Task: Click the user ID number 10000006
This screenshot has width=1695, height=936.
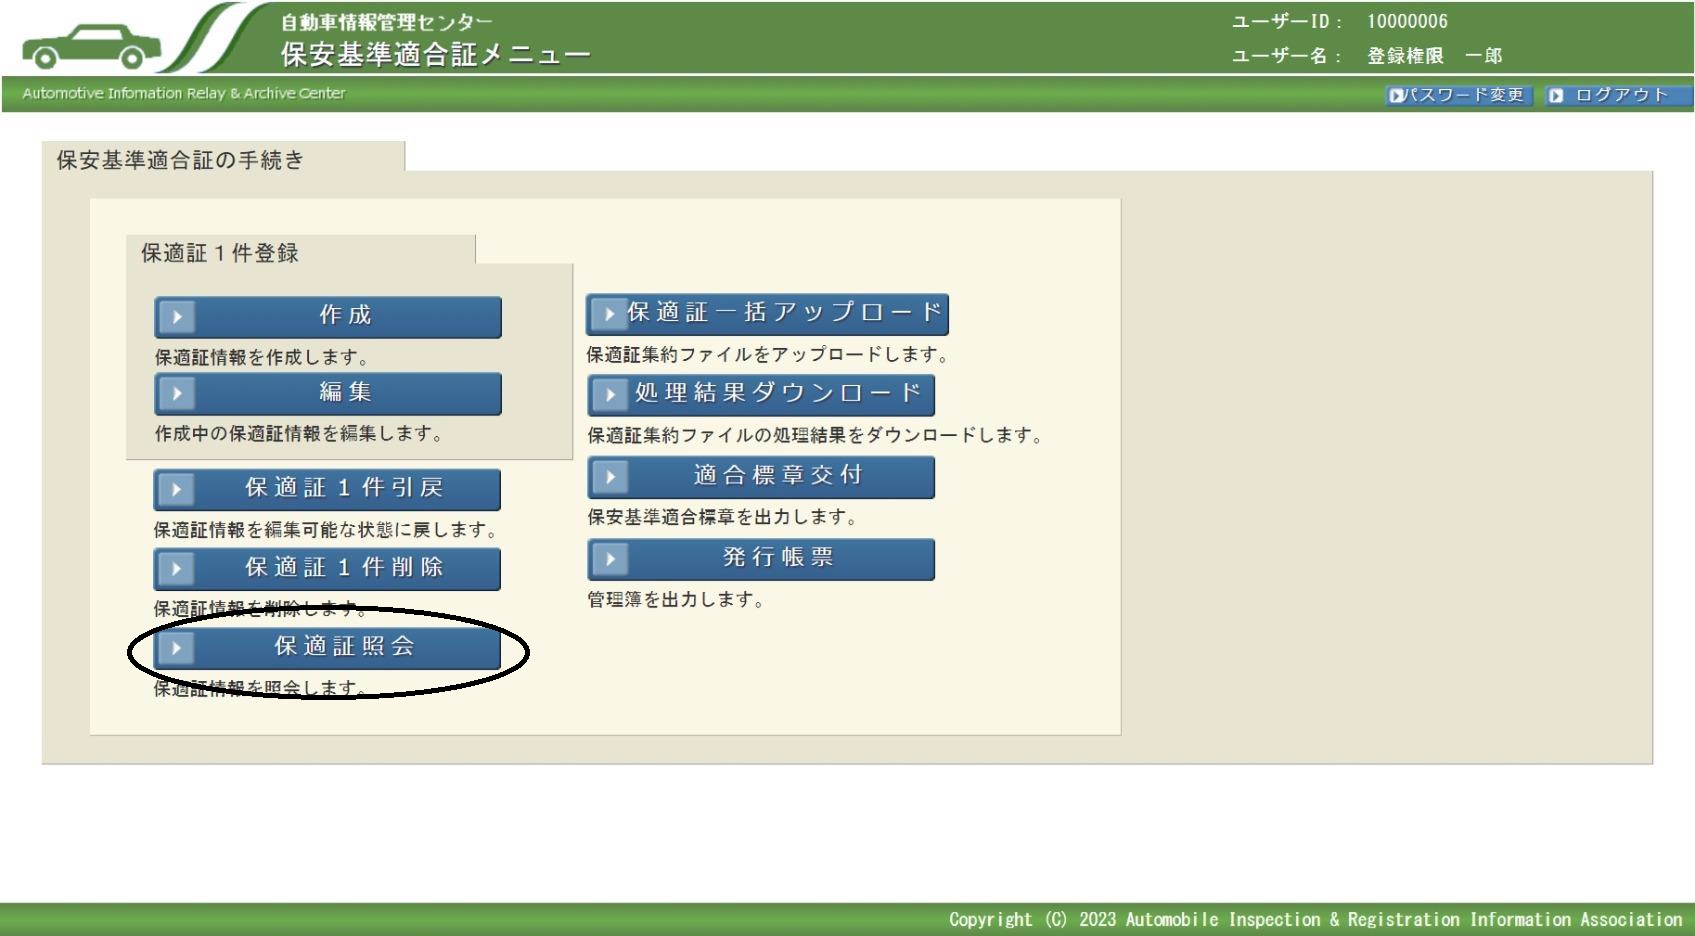Action: click(x=1407, y=22)
